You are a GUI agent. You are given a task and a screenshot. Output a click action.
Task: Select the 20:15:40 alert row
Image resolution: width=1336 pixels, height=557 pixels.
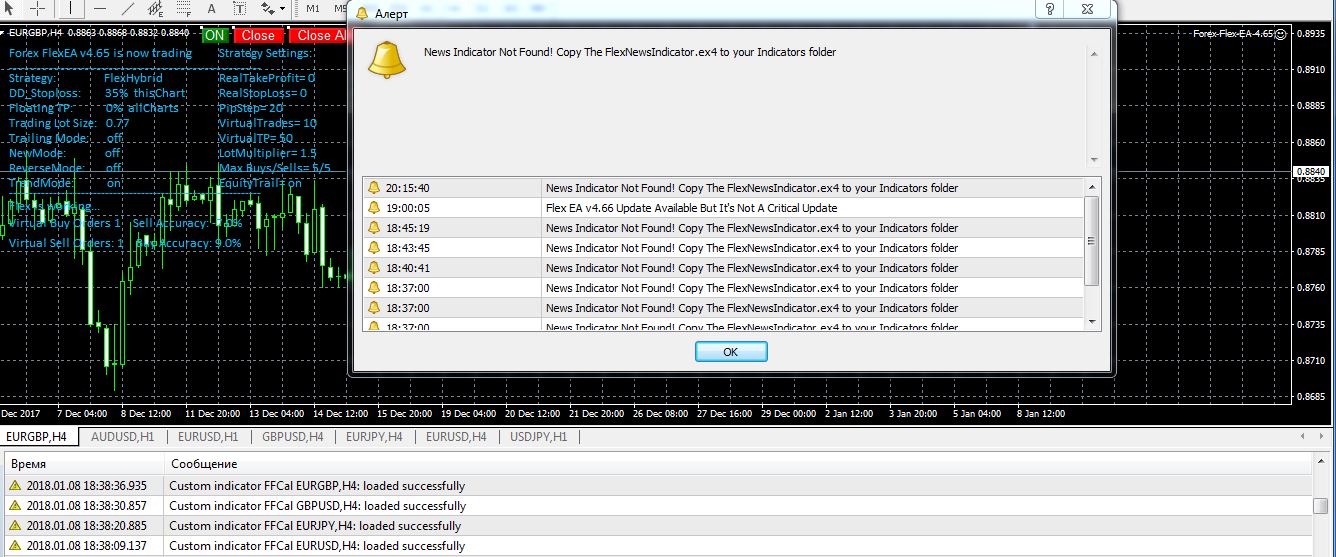pos(723,188)
